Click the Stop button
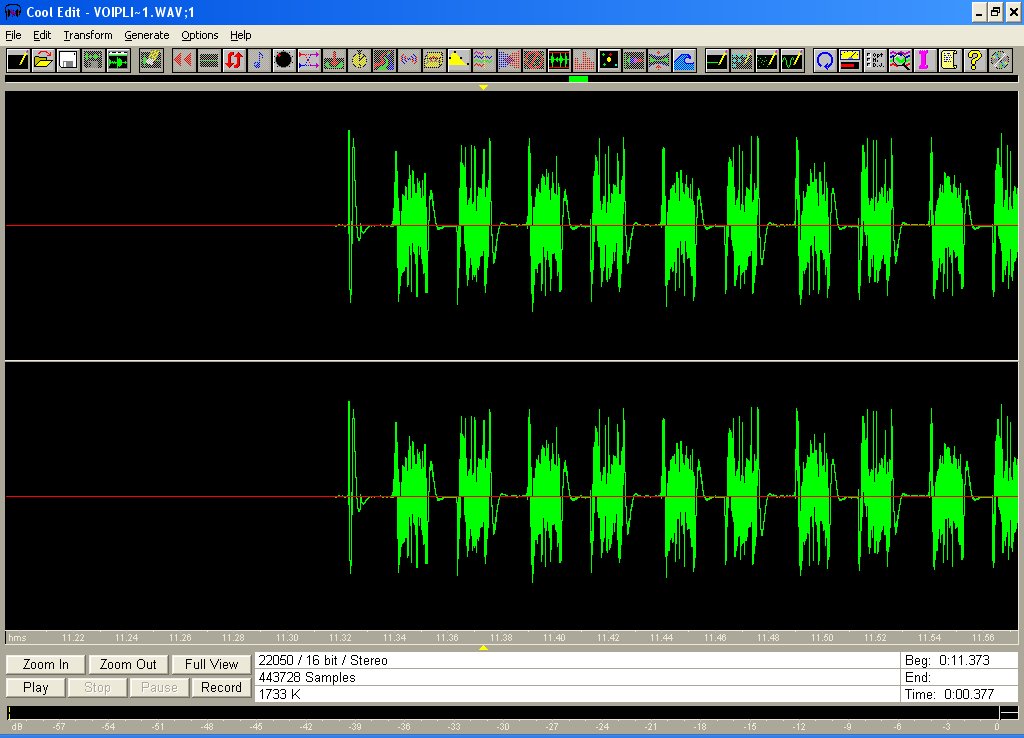The image size is (1024, 738). pos(97,687)
